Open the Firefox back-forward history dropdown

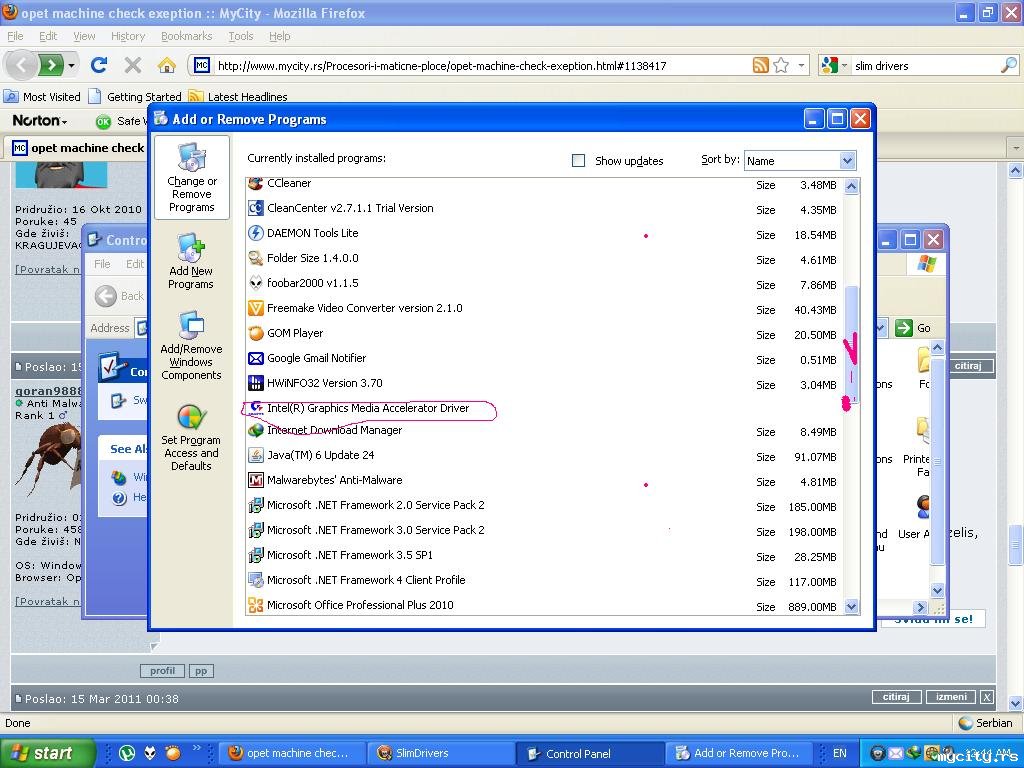click(x=71, y=65)
